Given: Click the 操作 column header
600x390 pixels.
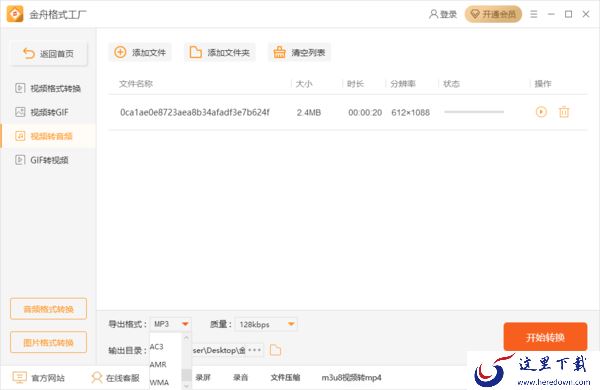Looking at the screenshot, I should click(x=543, y=84).
